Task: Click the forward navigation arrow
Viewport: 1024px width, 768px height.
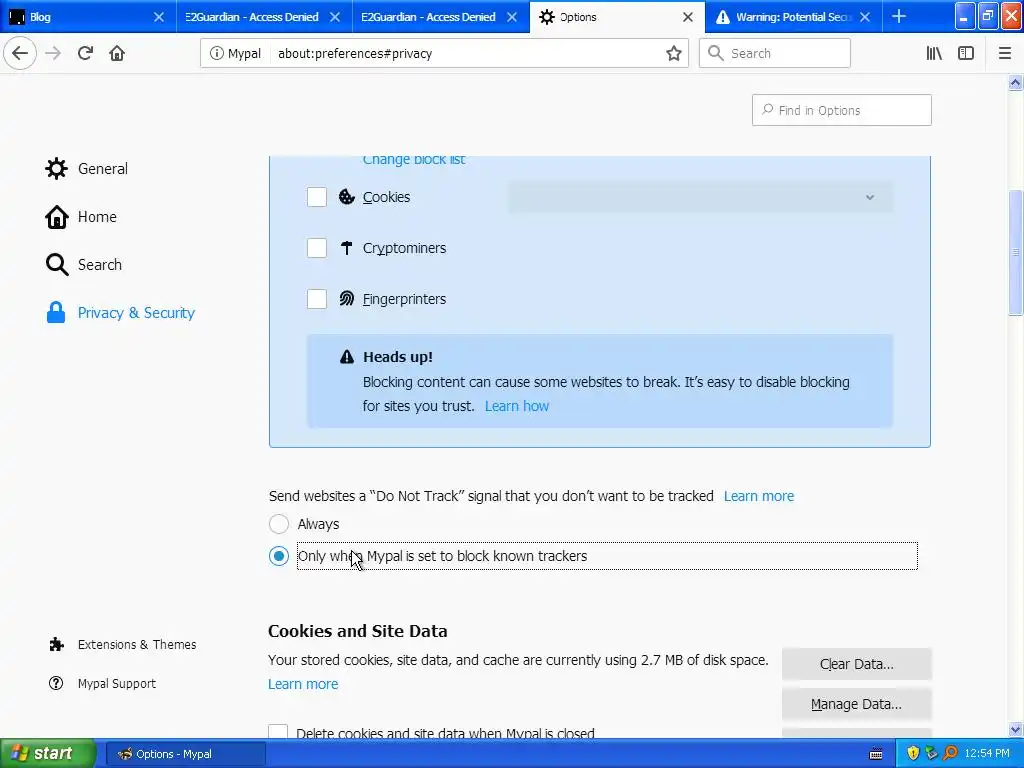Action: (x=53, y=53)
